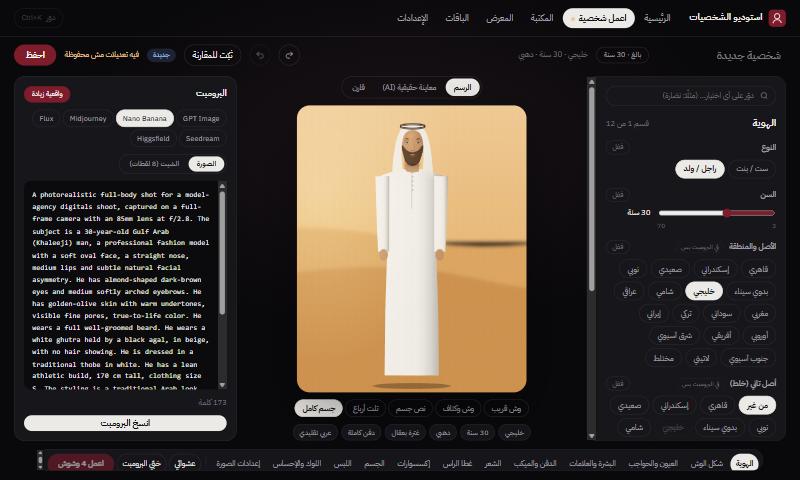Select the 'GPT Image' model chip

coord(201,118)
